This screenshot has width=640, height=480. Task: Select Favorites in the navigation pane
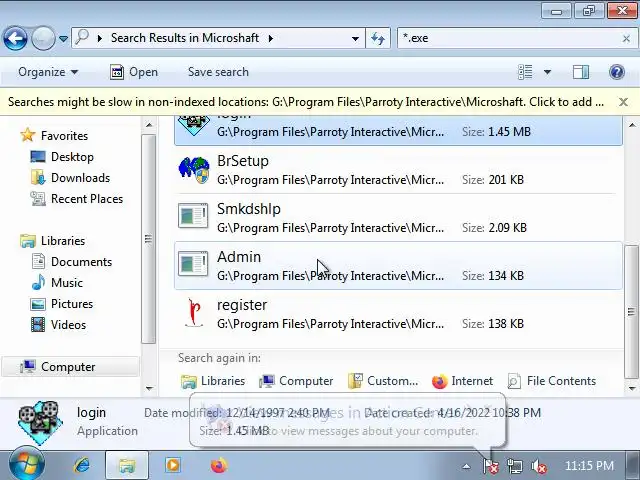(x=64, y=136)
